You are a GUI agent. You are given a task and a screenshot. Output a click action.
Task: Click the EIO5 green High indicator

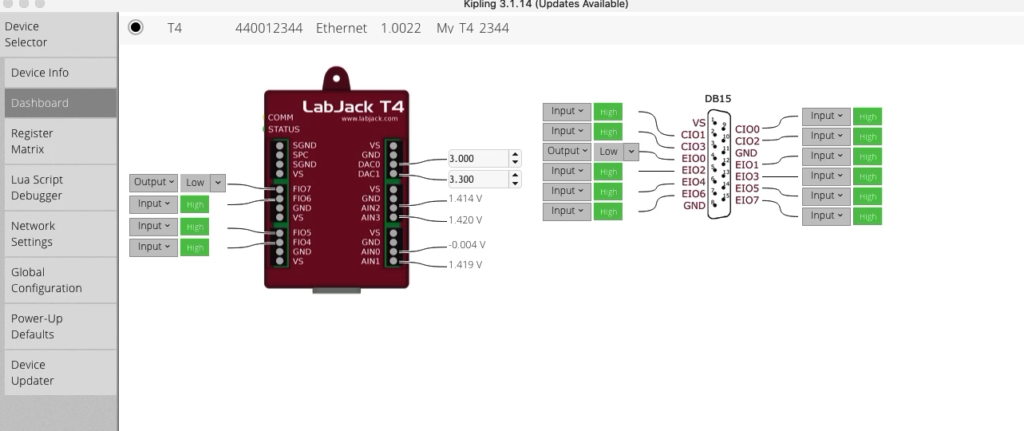[867, 197]
